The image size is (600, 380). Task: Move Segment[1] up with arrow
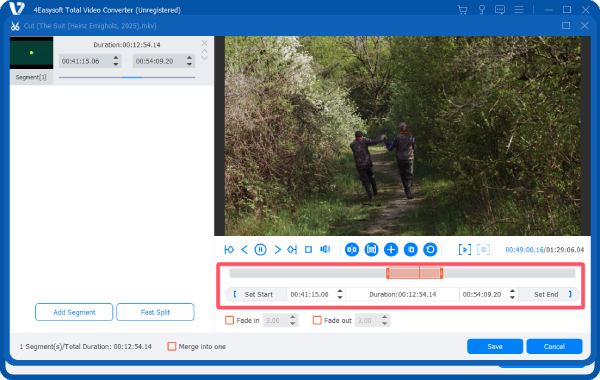coord(204,51)
